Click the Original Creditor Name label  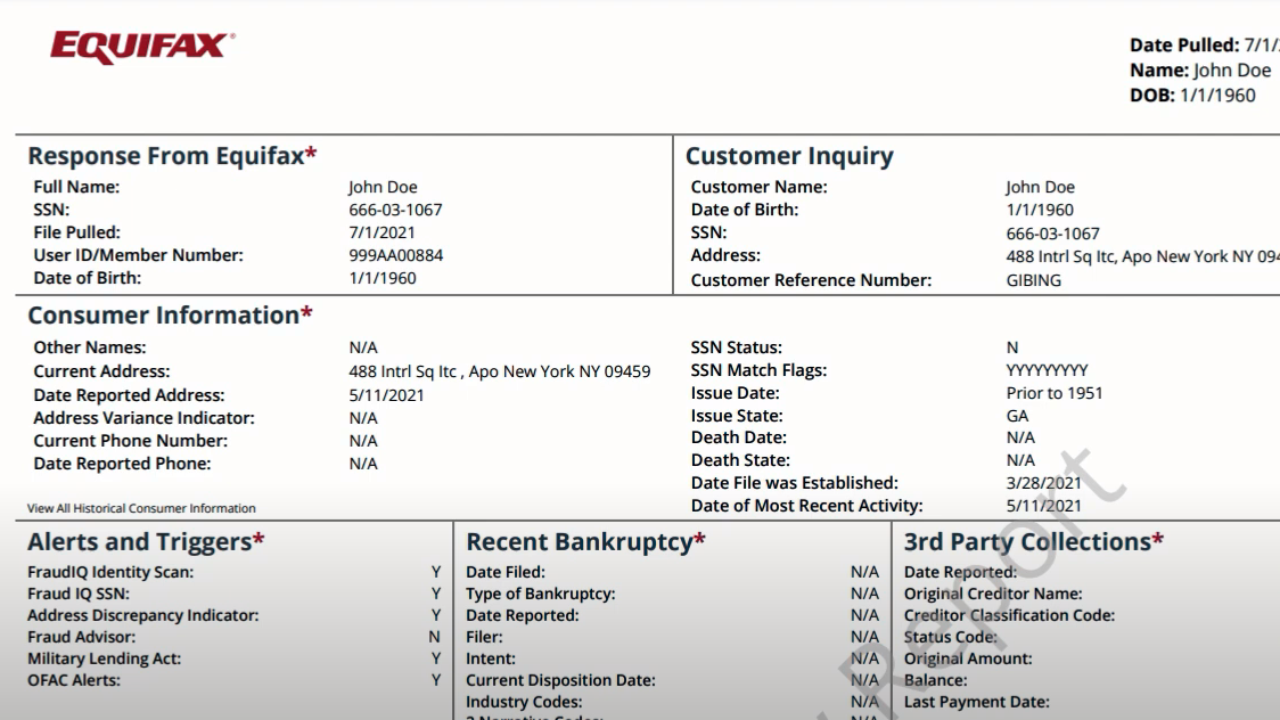[992, 594]
